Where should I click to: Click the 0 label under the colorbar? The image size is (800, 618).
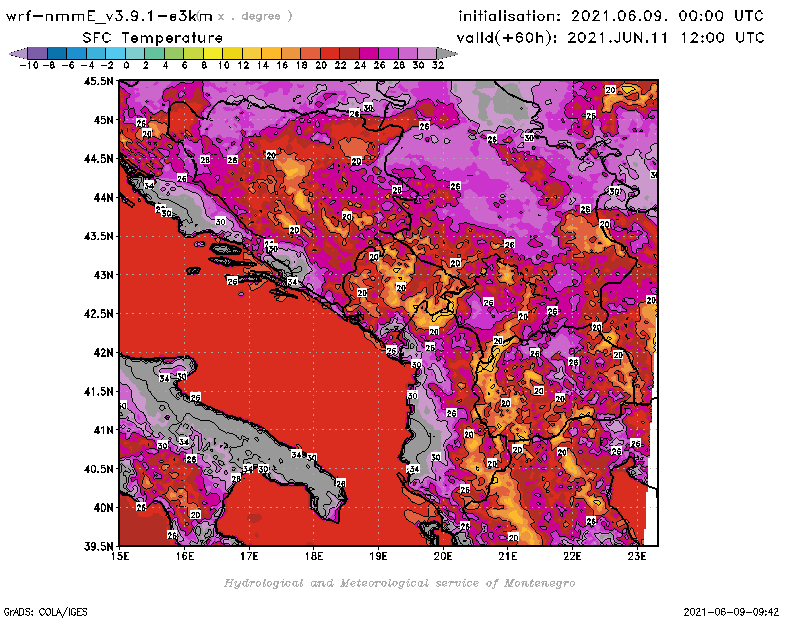point(126,65)
